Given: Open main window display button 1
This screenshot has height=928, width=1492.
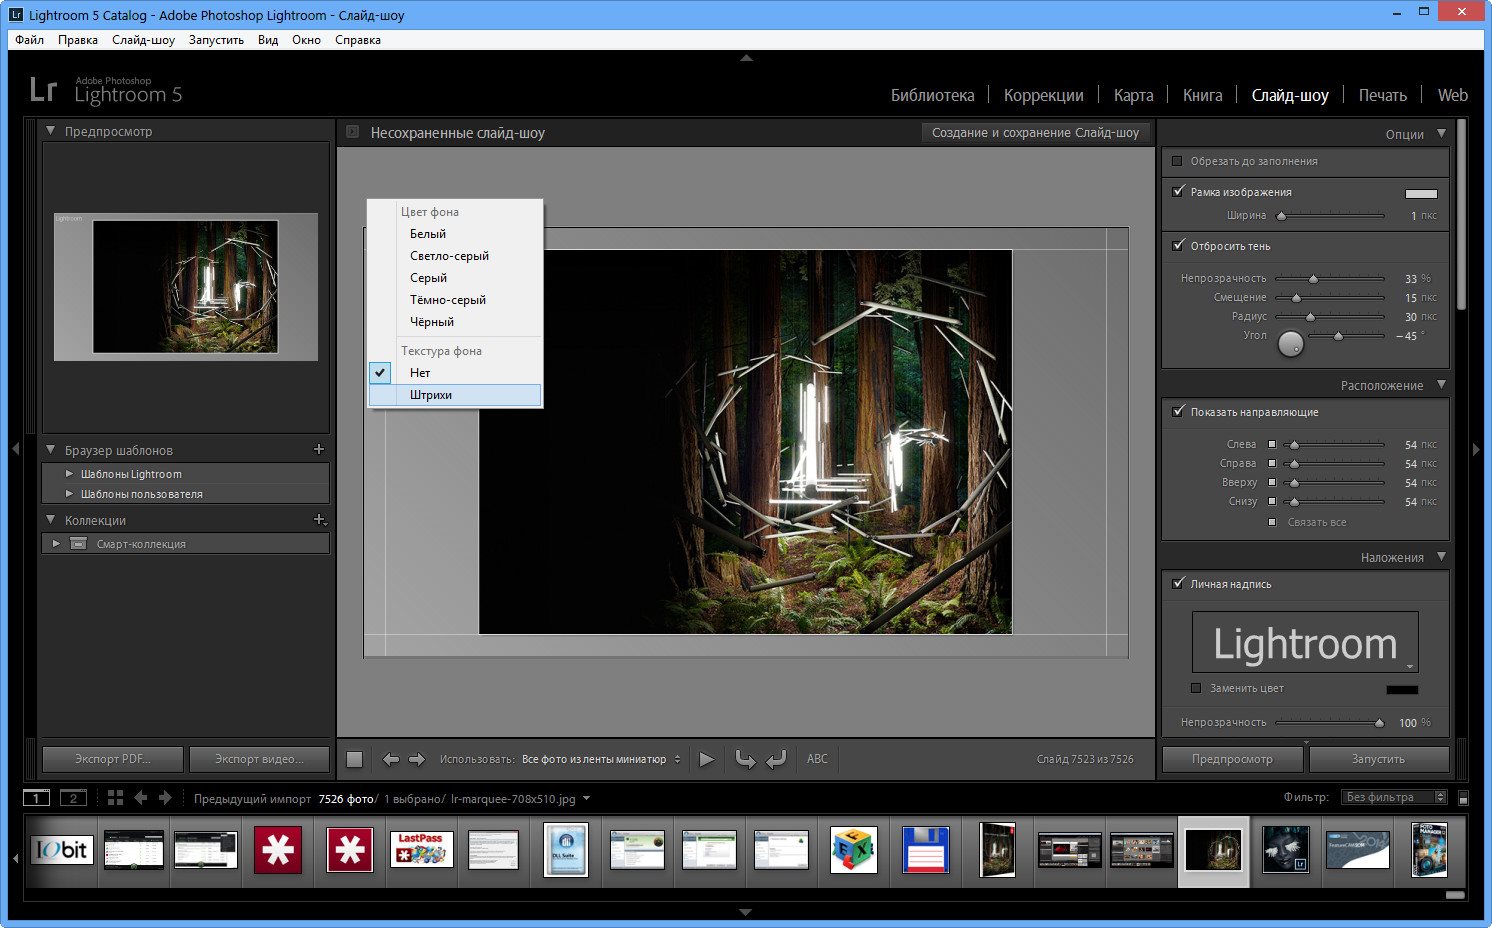Looking at the screenshot, I should [36, 798].
